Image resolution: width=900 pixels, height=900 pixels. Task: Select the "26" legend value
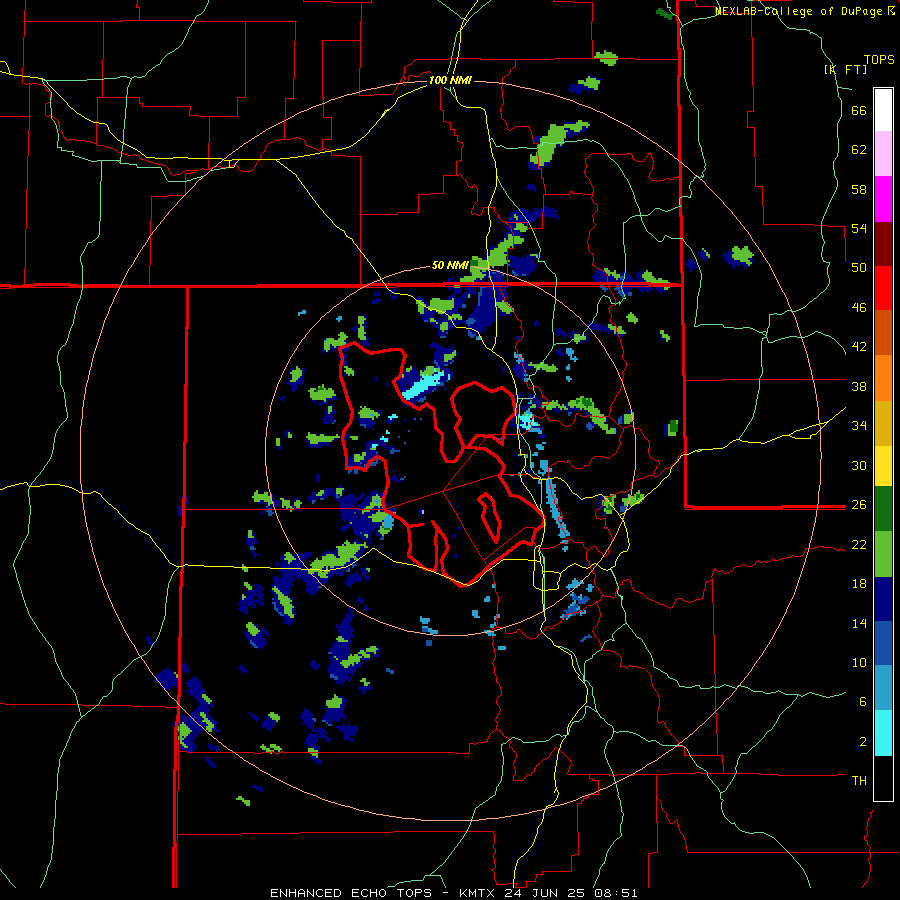click(859, 505)
